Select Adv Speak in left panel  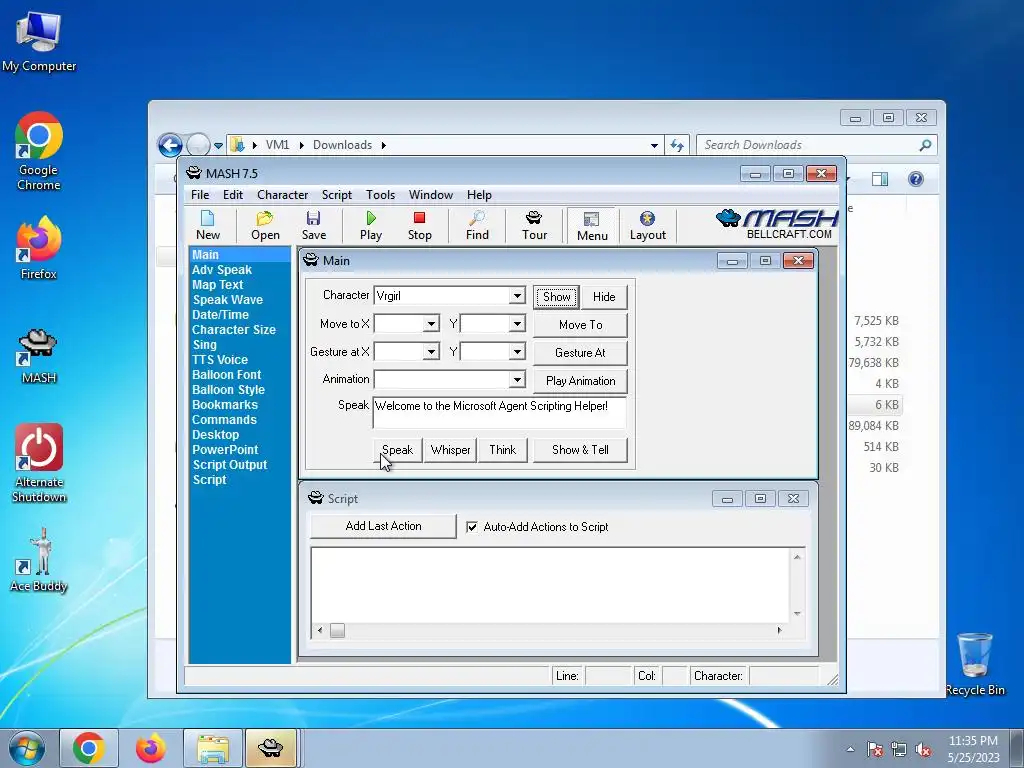[222, 270]
